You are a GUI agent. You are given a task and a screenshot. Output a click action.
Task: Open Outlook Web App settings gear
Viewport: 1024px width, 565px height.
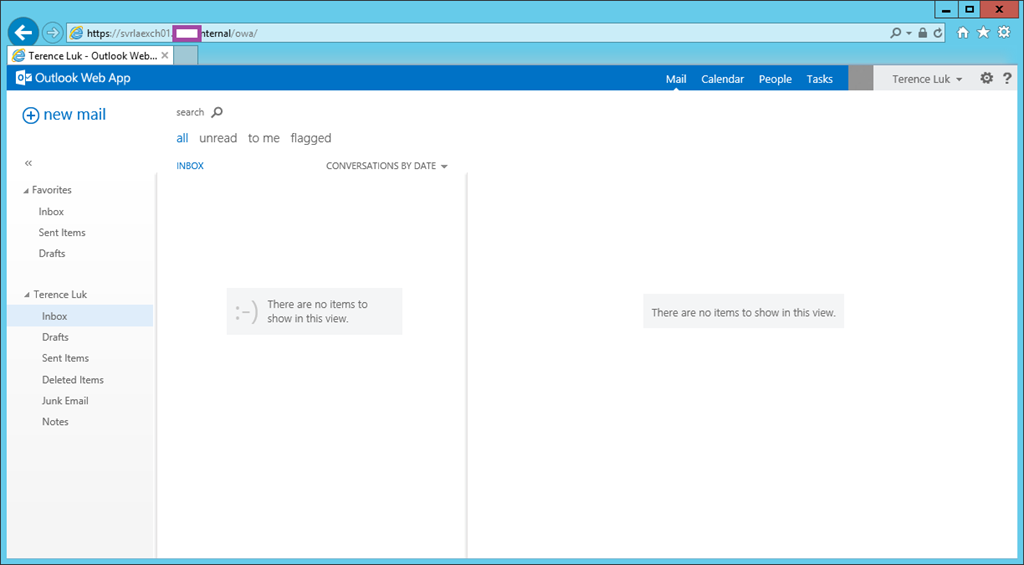[986, 78]
